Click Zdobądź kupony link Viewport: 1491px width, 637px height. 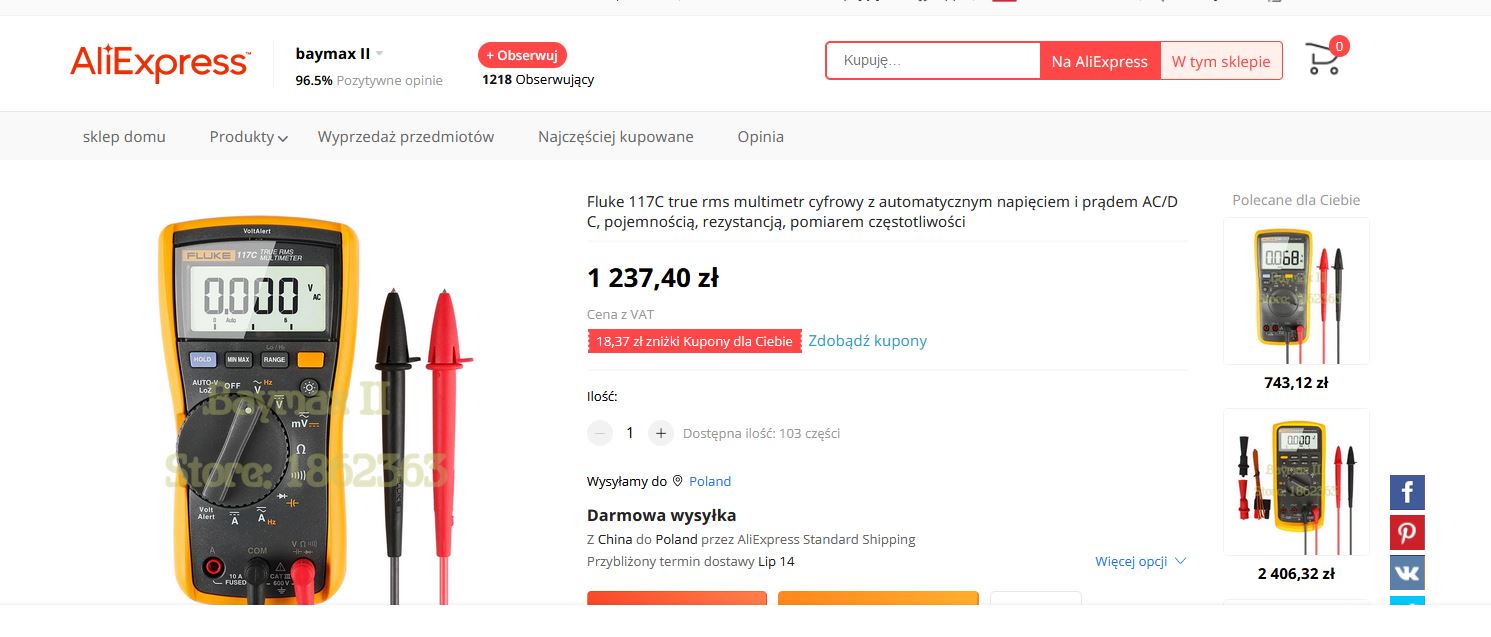(x=867, y=341)
